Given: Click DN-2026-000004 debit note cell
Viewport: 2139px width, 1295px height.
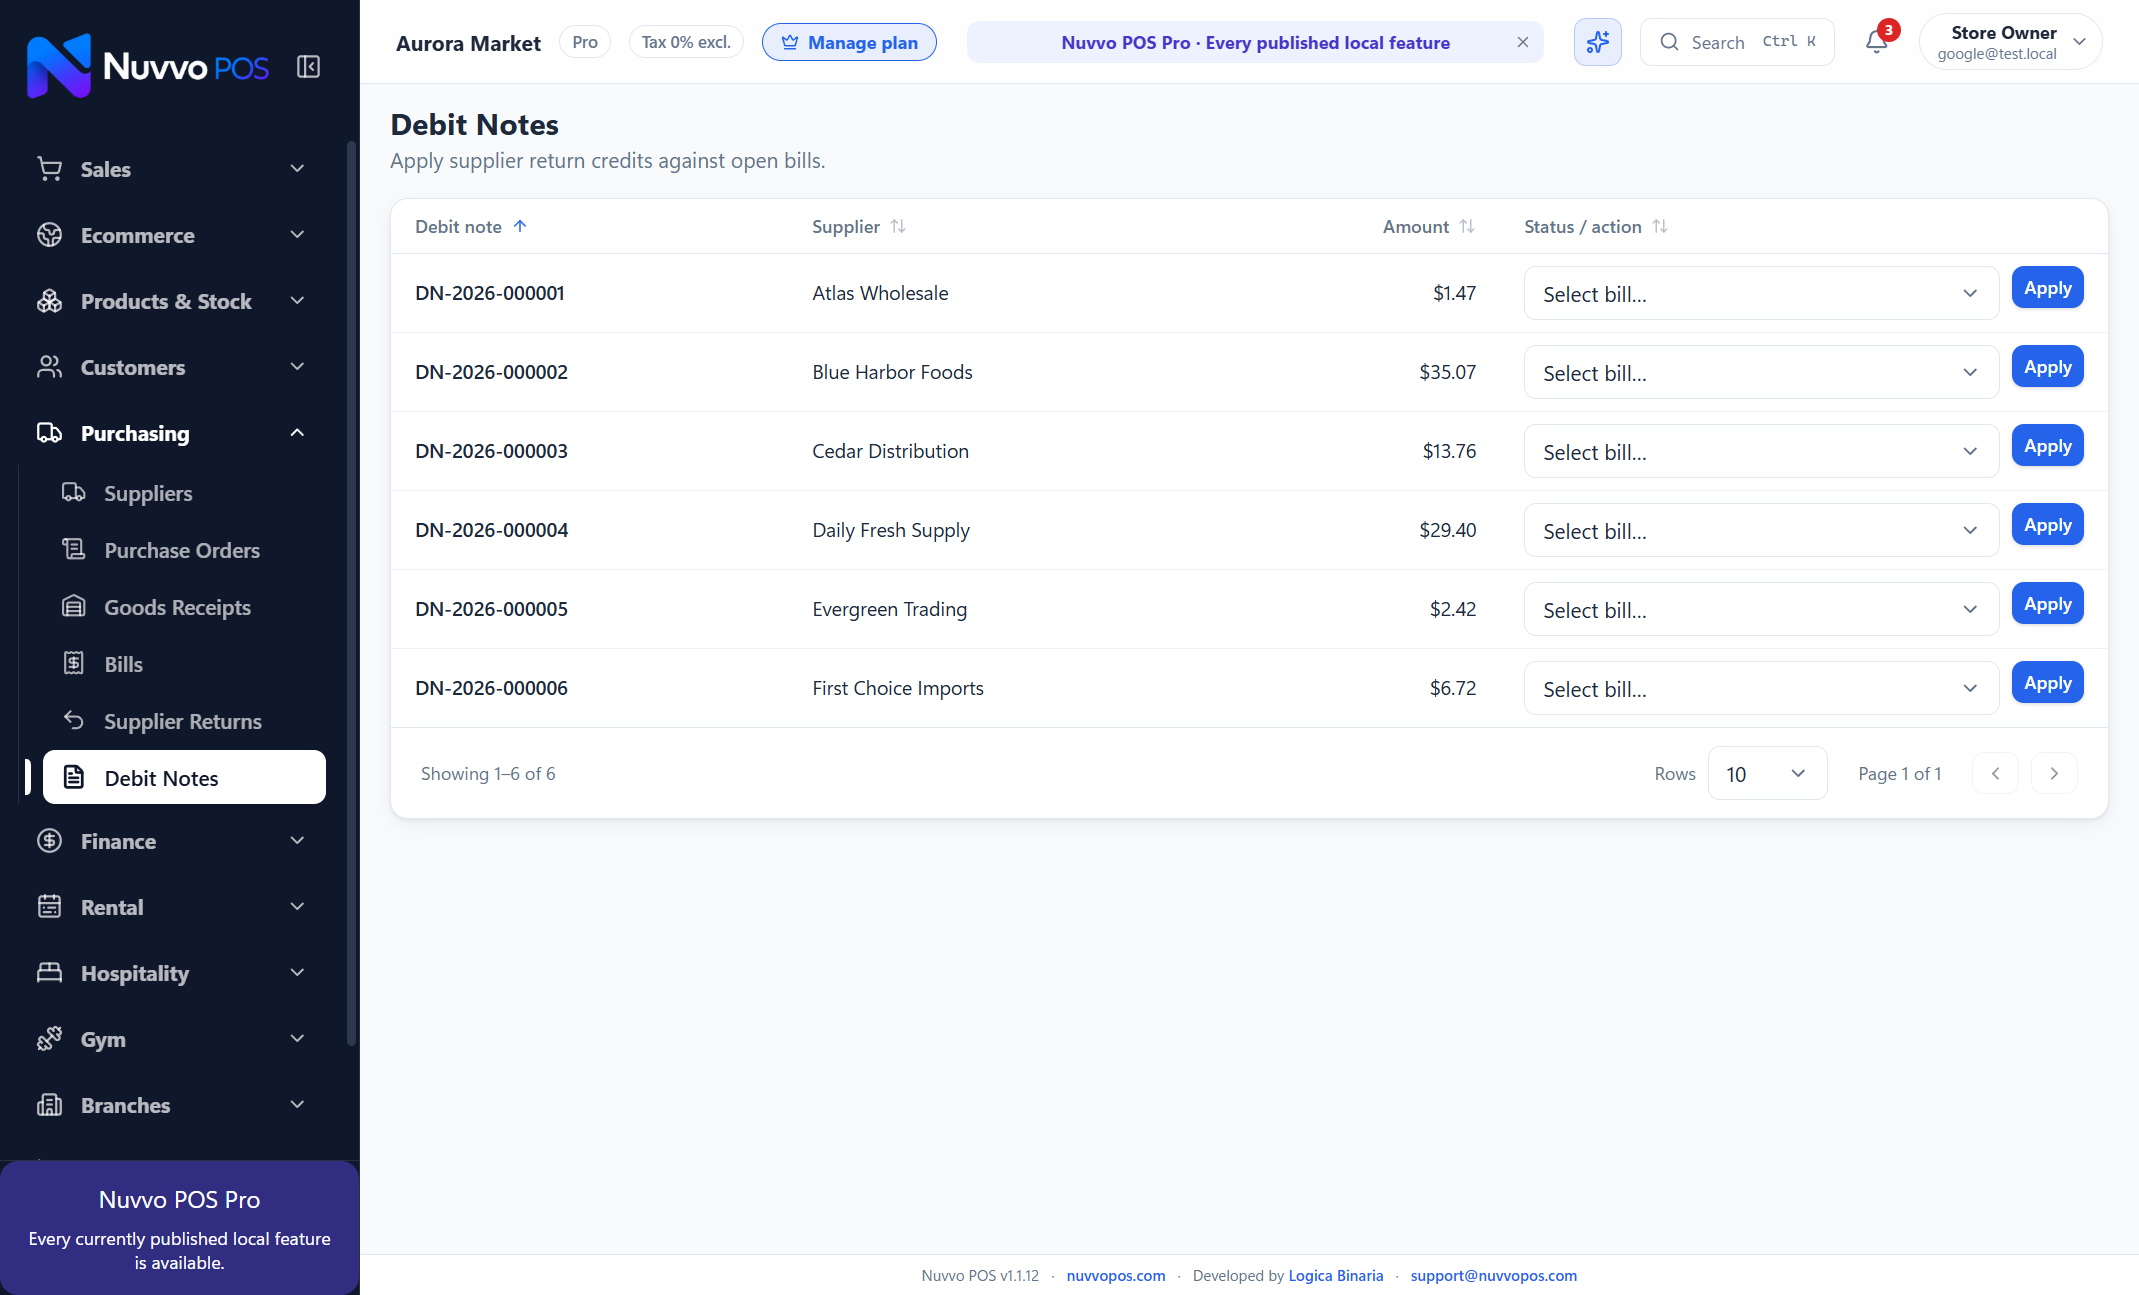Looking at the screenshot, I should pyautogui.click(x=492, y=530).
